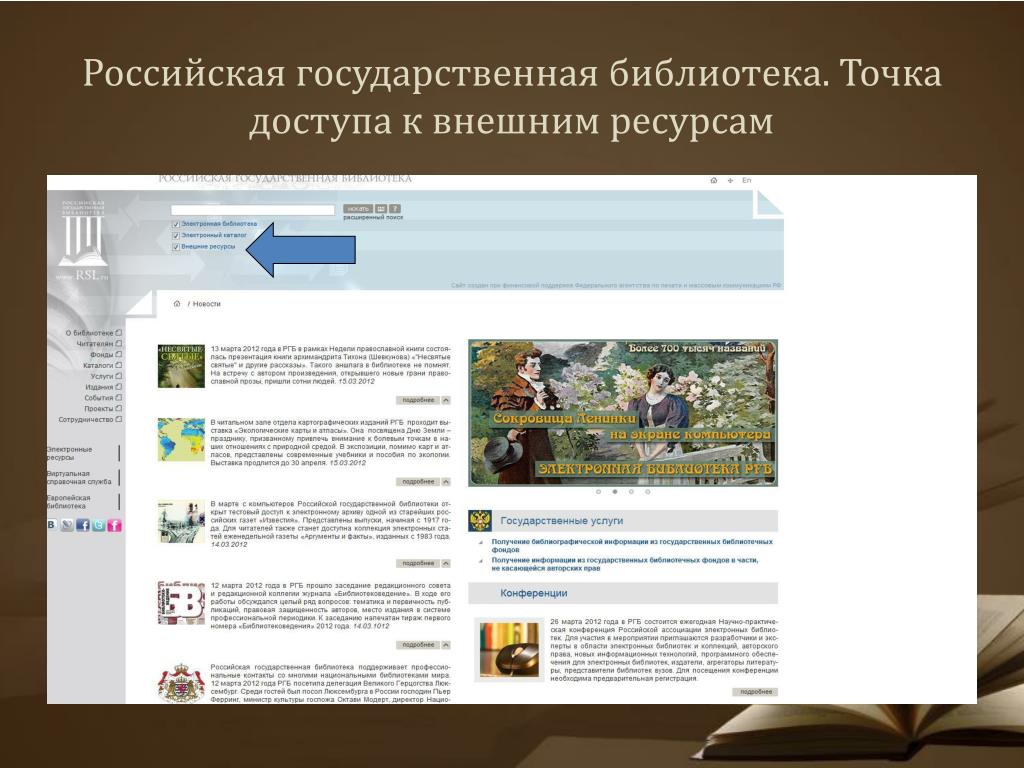Screen dimensions: 1024x768
Task: Open ecological world map news thumbnail
Action: [181, 440]
